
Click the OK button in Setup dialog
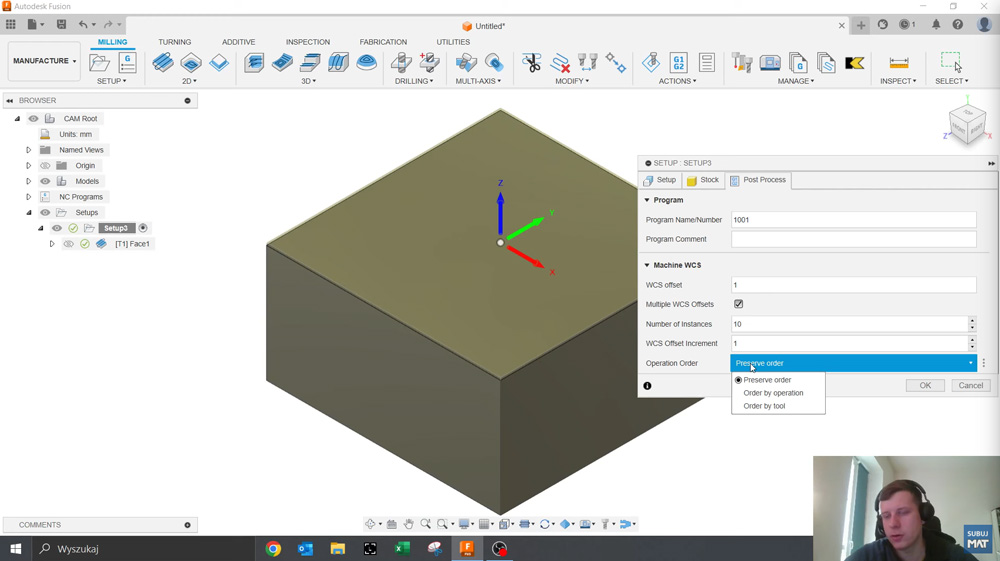924,385
